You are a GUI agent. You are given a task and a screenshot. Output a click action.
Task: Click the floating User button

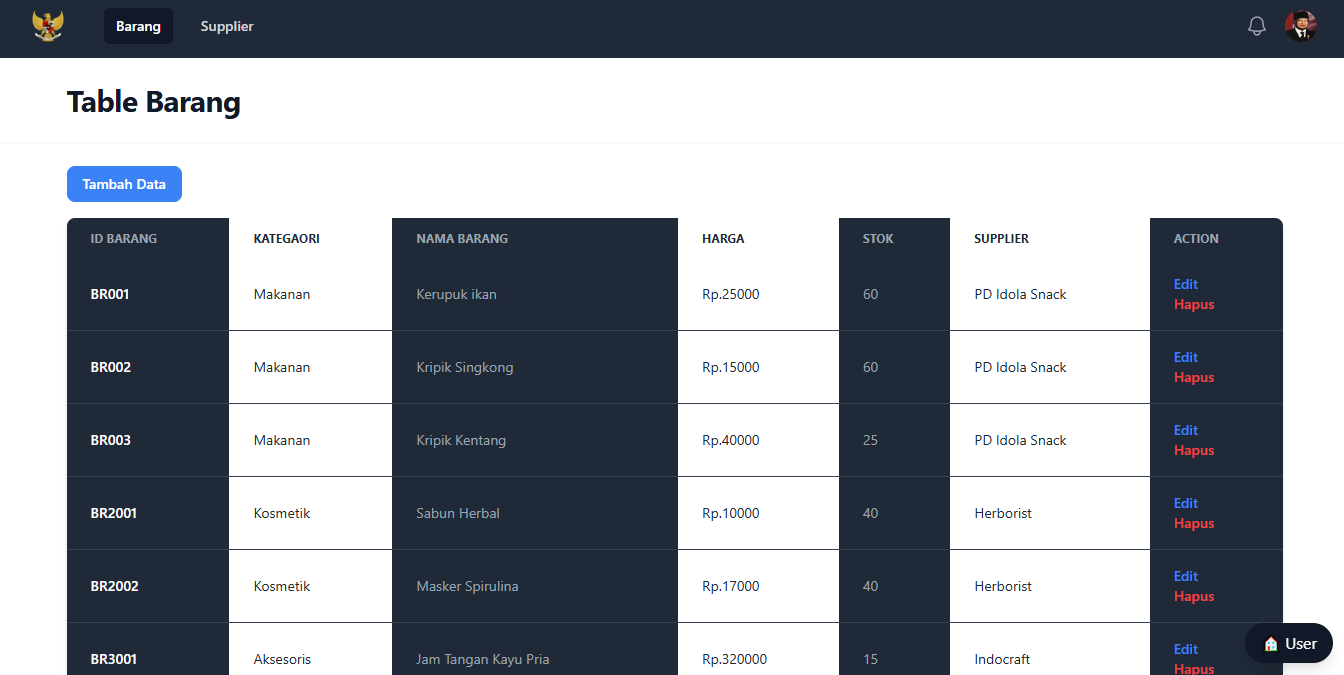pos(1289,644)
